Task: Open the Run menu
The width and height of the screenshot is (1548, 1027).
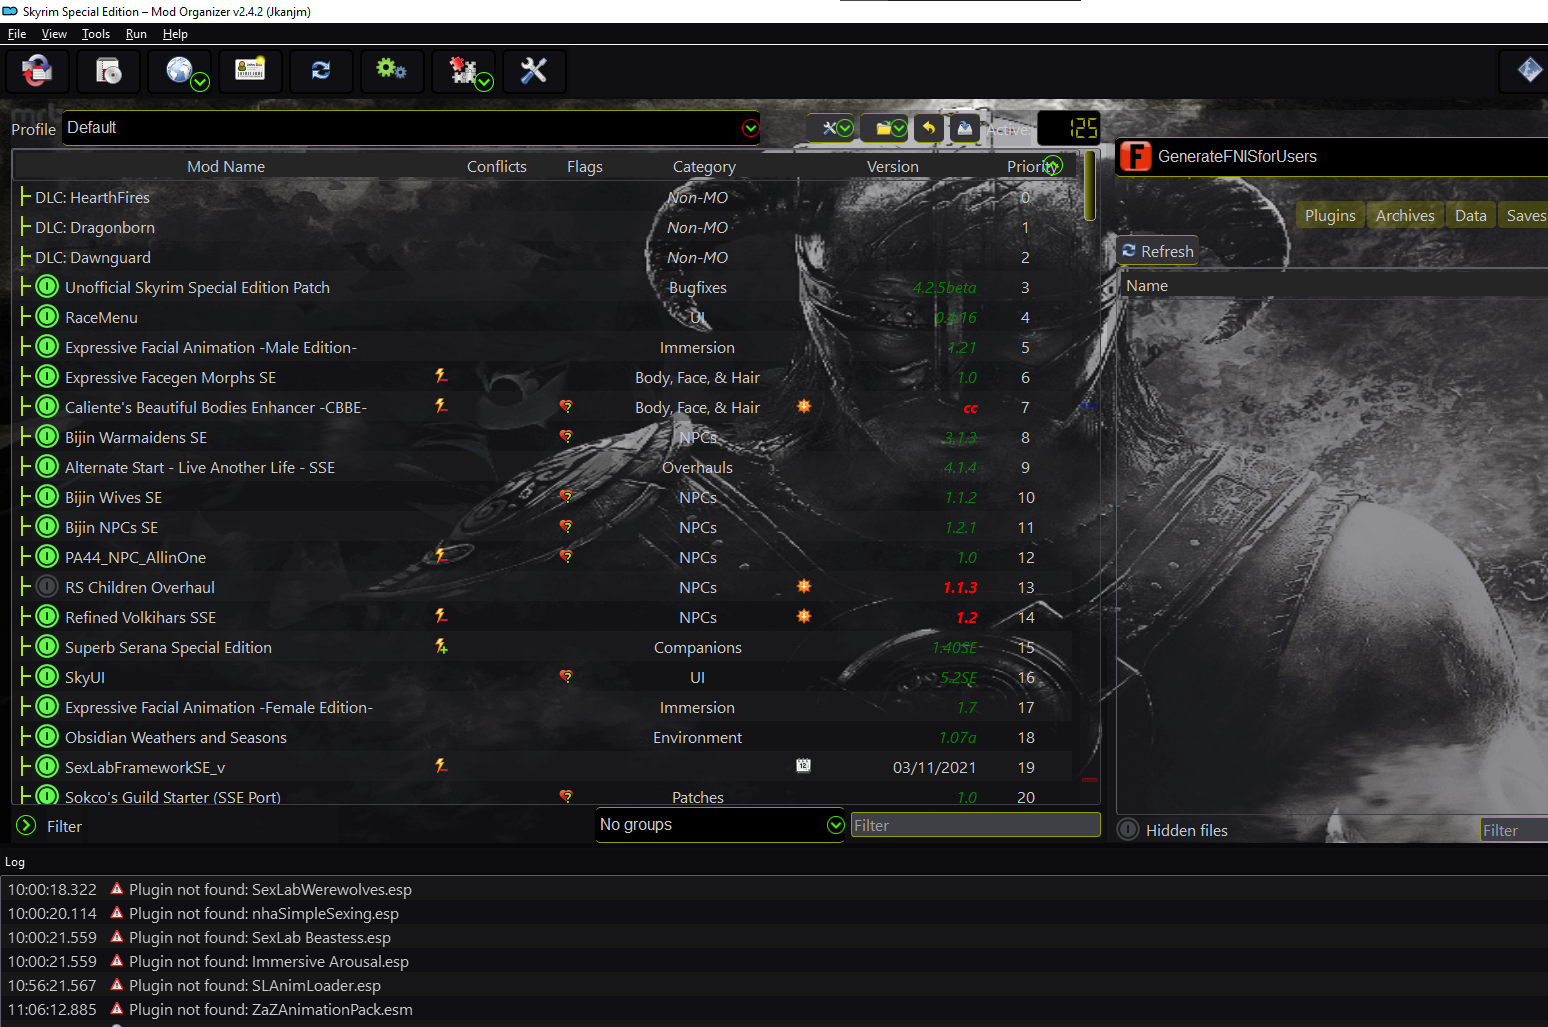Action: [136, 34]
